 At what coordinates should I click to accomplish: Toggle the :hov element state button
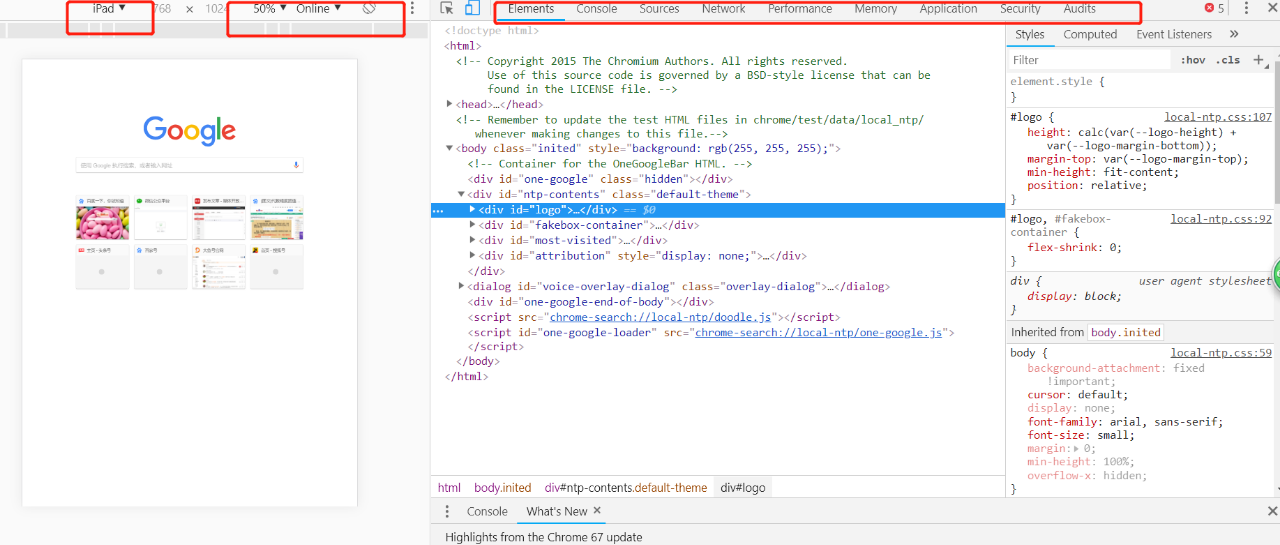1192,60
